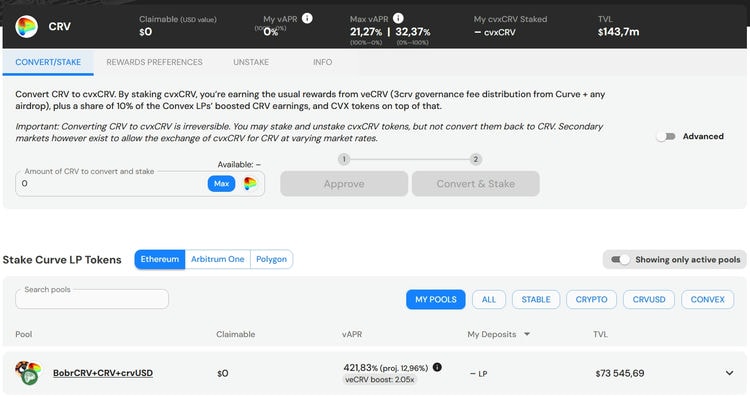750x398 pixels.
Task: Click the 21,27% Max vAPR value
Action: [x=365, y=32]
